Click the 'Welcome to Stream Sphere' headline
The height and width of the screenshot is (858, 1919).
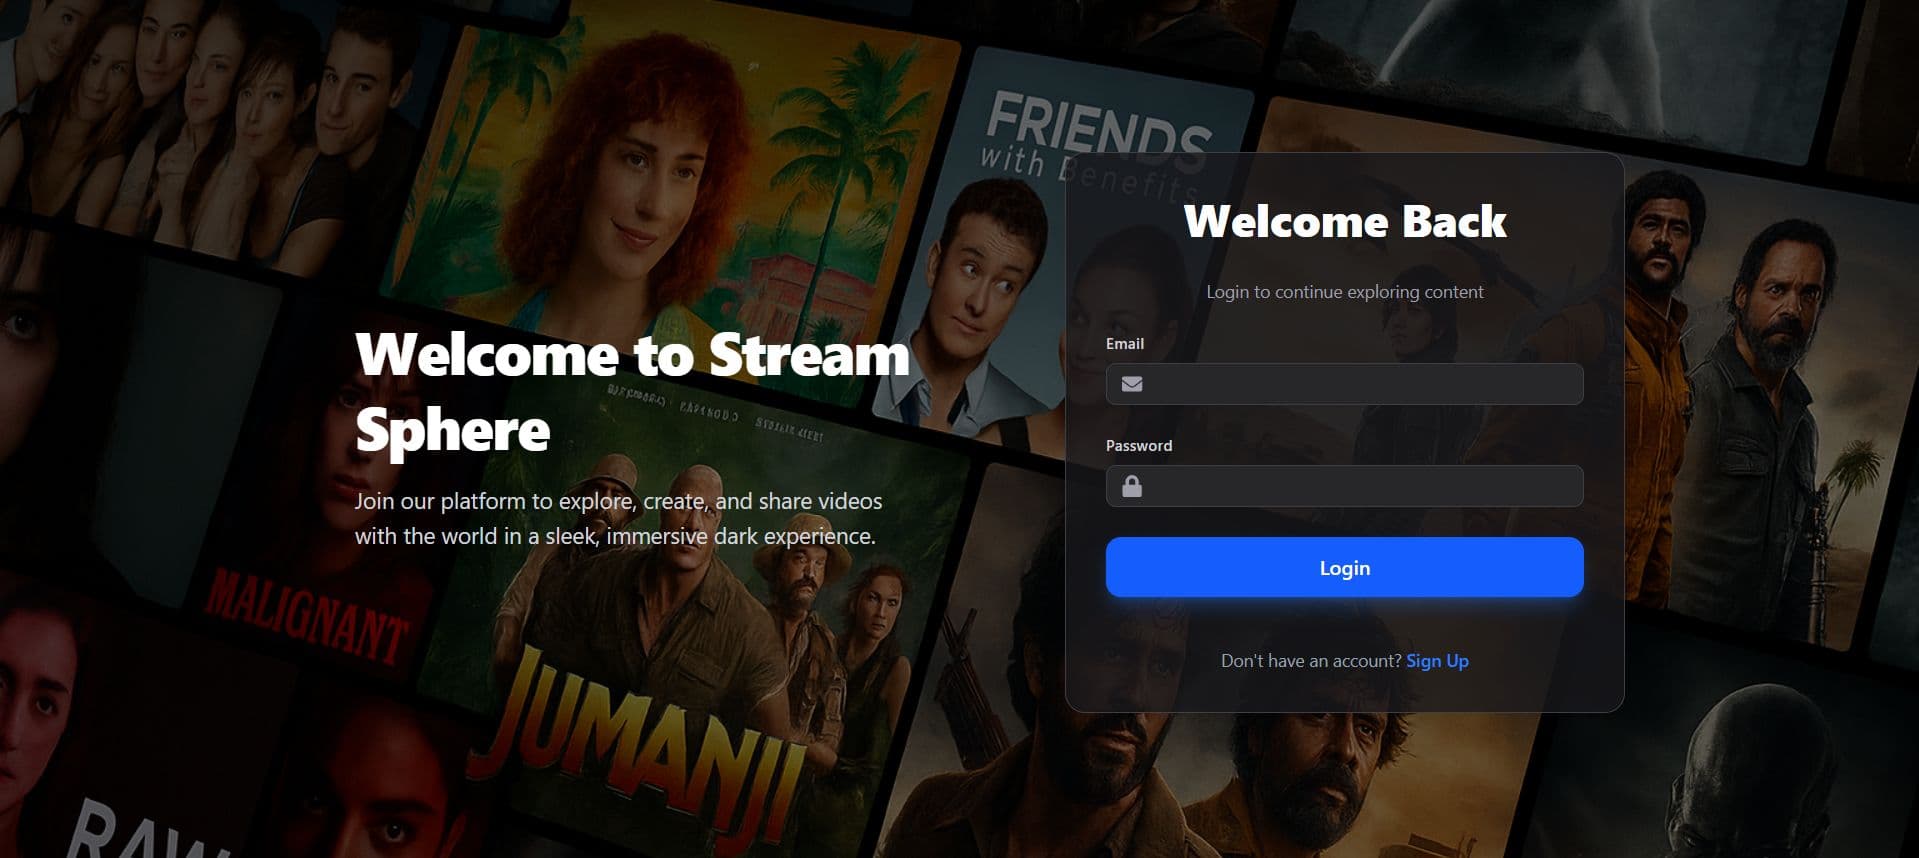(632, 392)
